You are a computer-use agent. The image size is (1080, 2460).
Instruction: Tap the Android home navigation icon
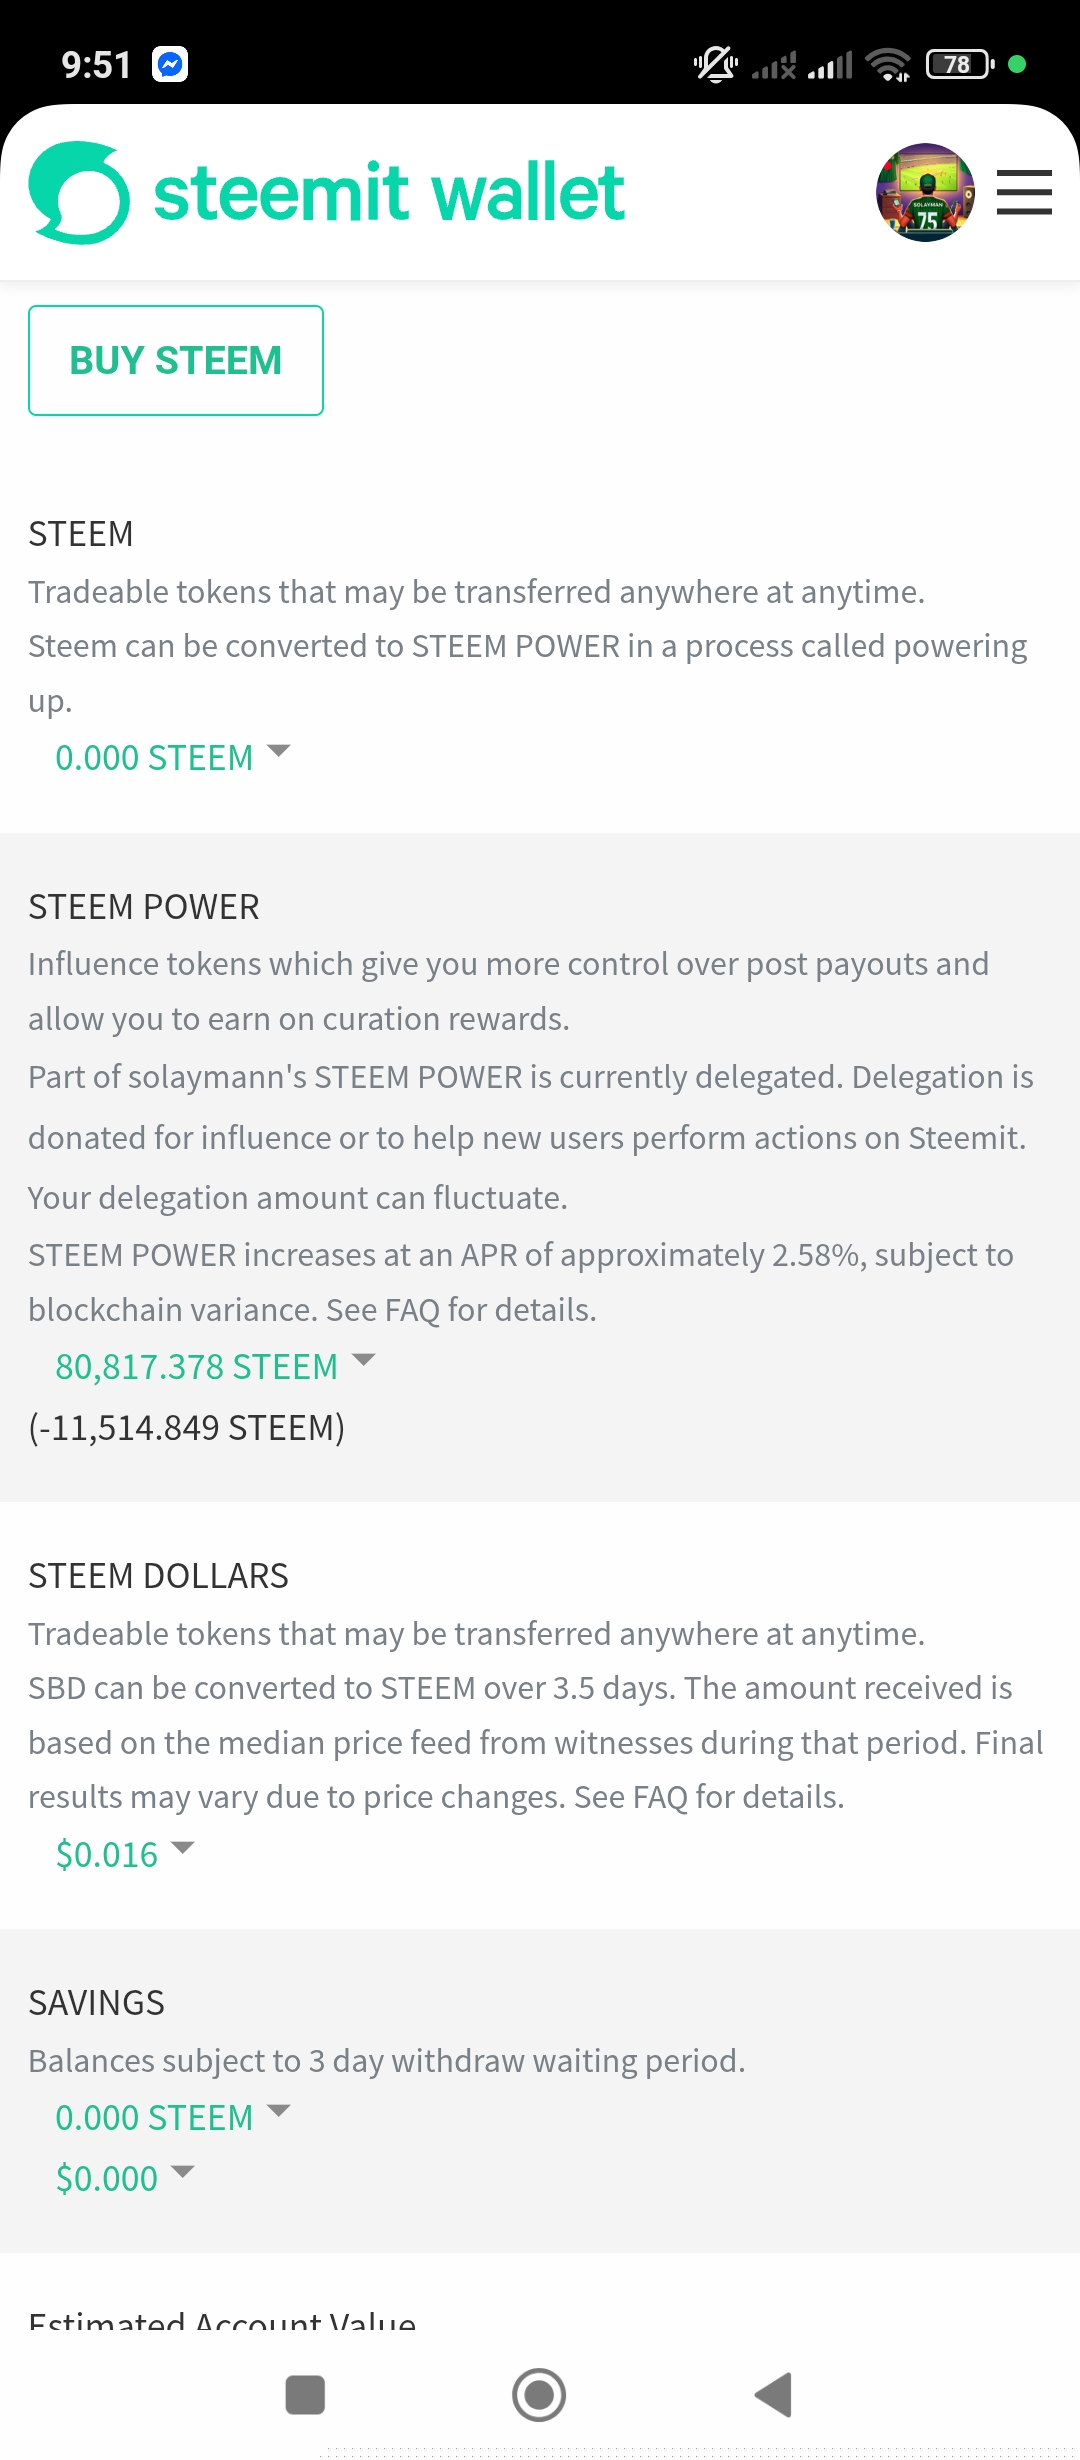click(x=539, y=2395)
